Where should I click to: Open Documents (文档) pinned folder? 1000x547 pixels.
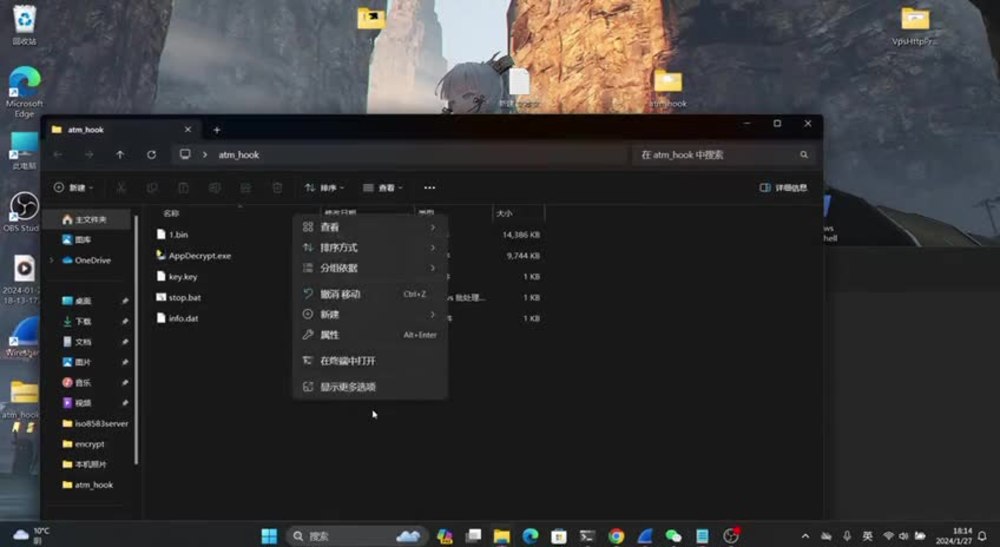coord(77,342)
